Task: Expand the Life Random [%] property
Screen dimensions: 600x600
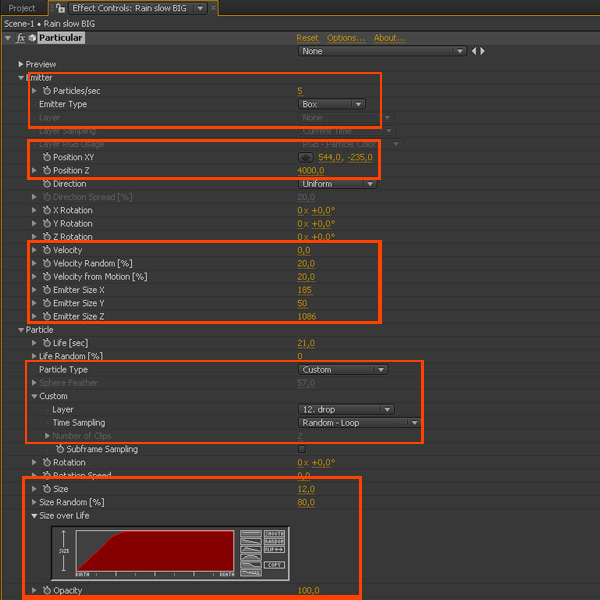Action: tap(34, 356)
